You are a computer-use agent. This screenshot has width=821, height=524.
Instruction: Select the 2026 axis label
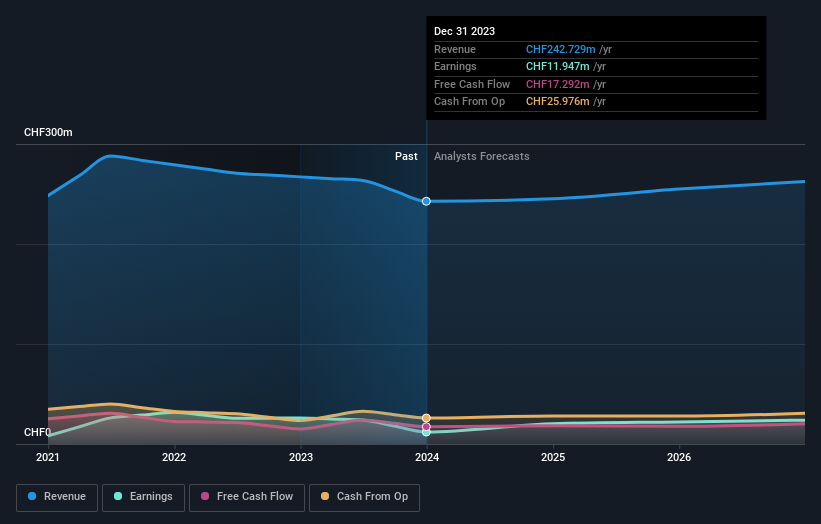pyautogui.click(x=679, y=458)
